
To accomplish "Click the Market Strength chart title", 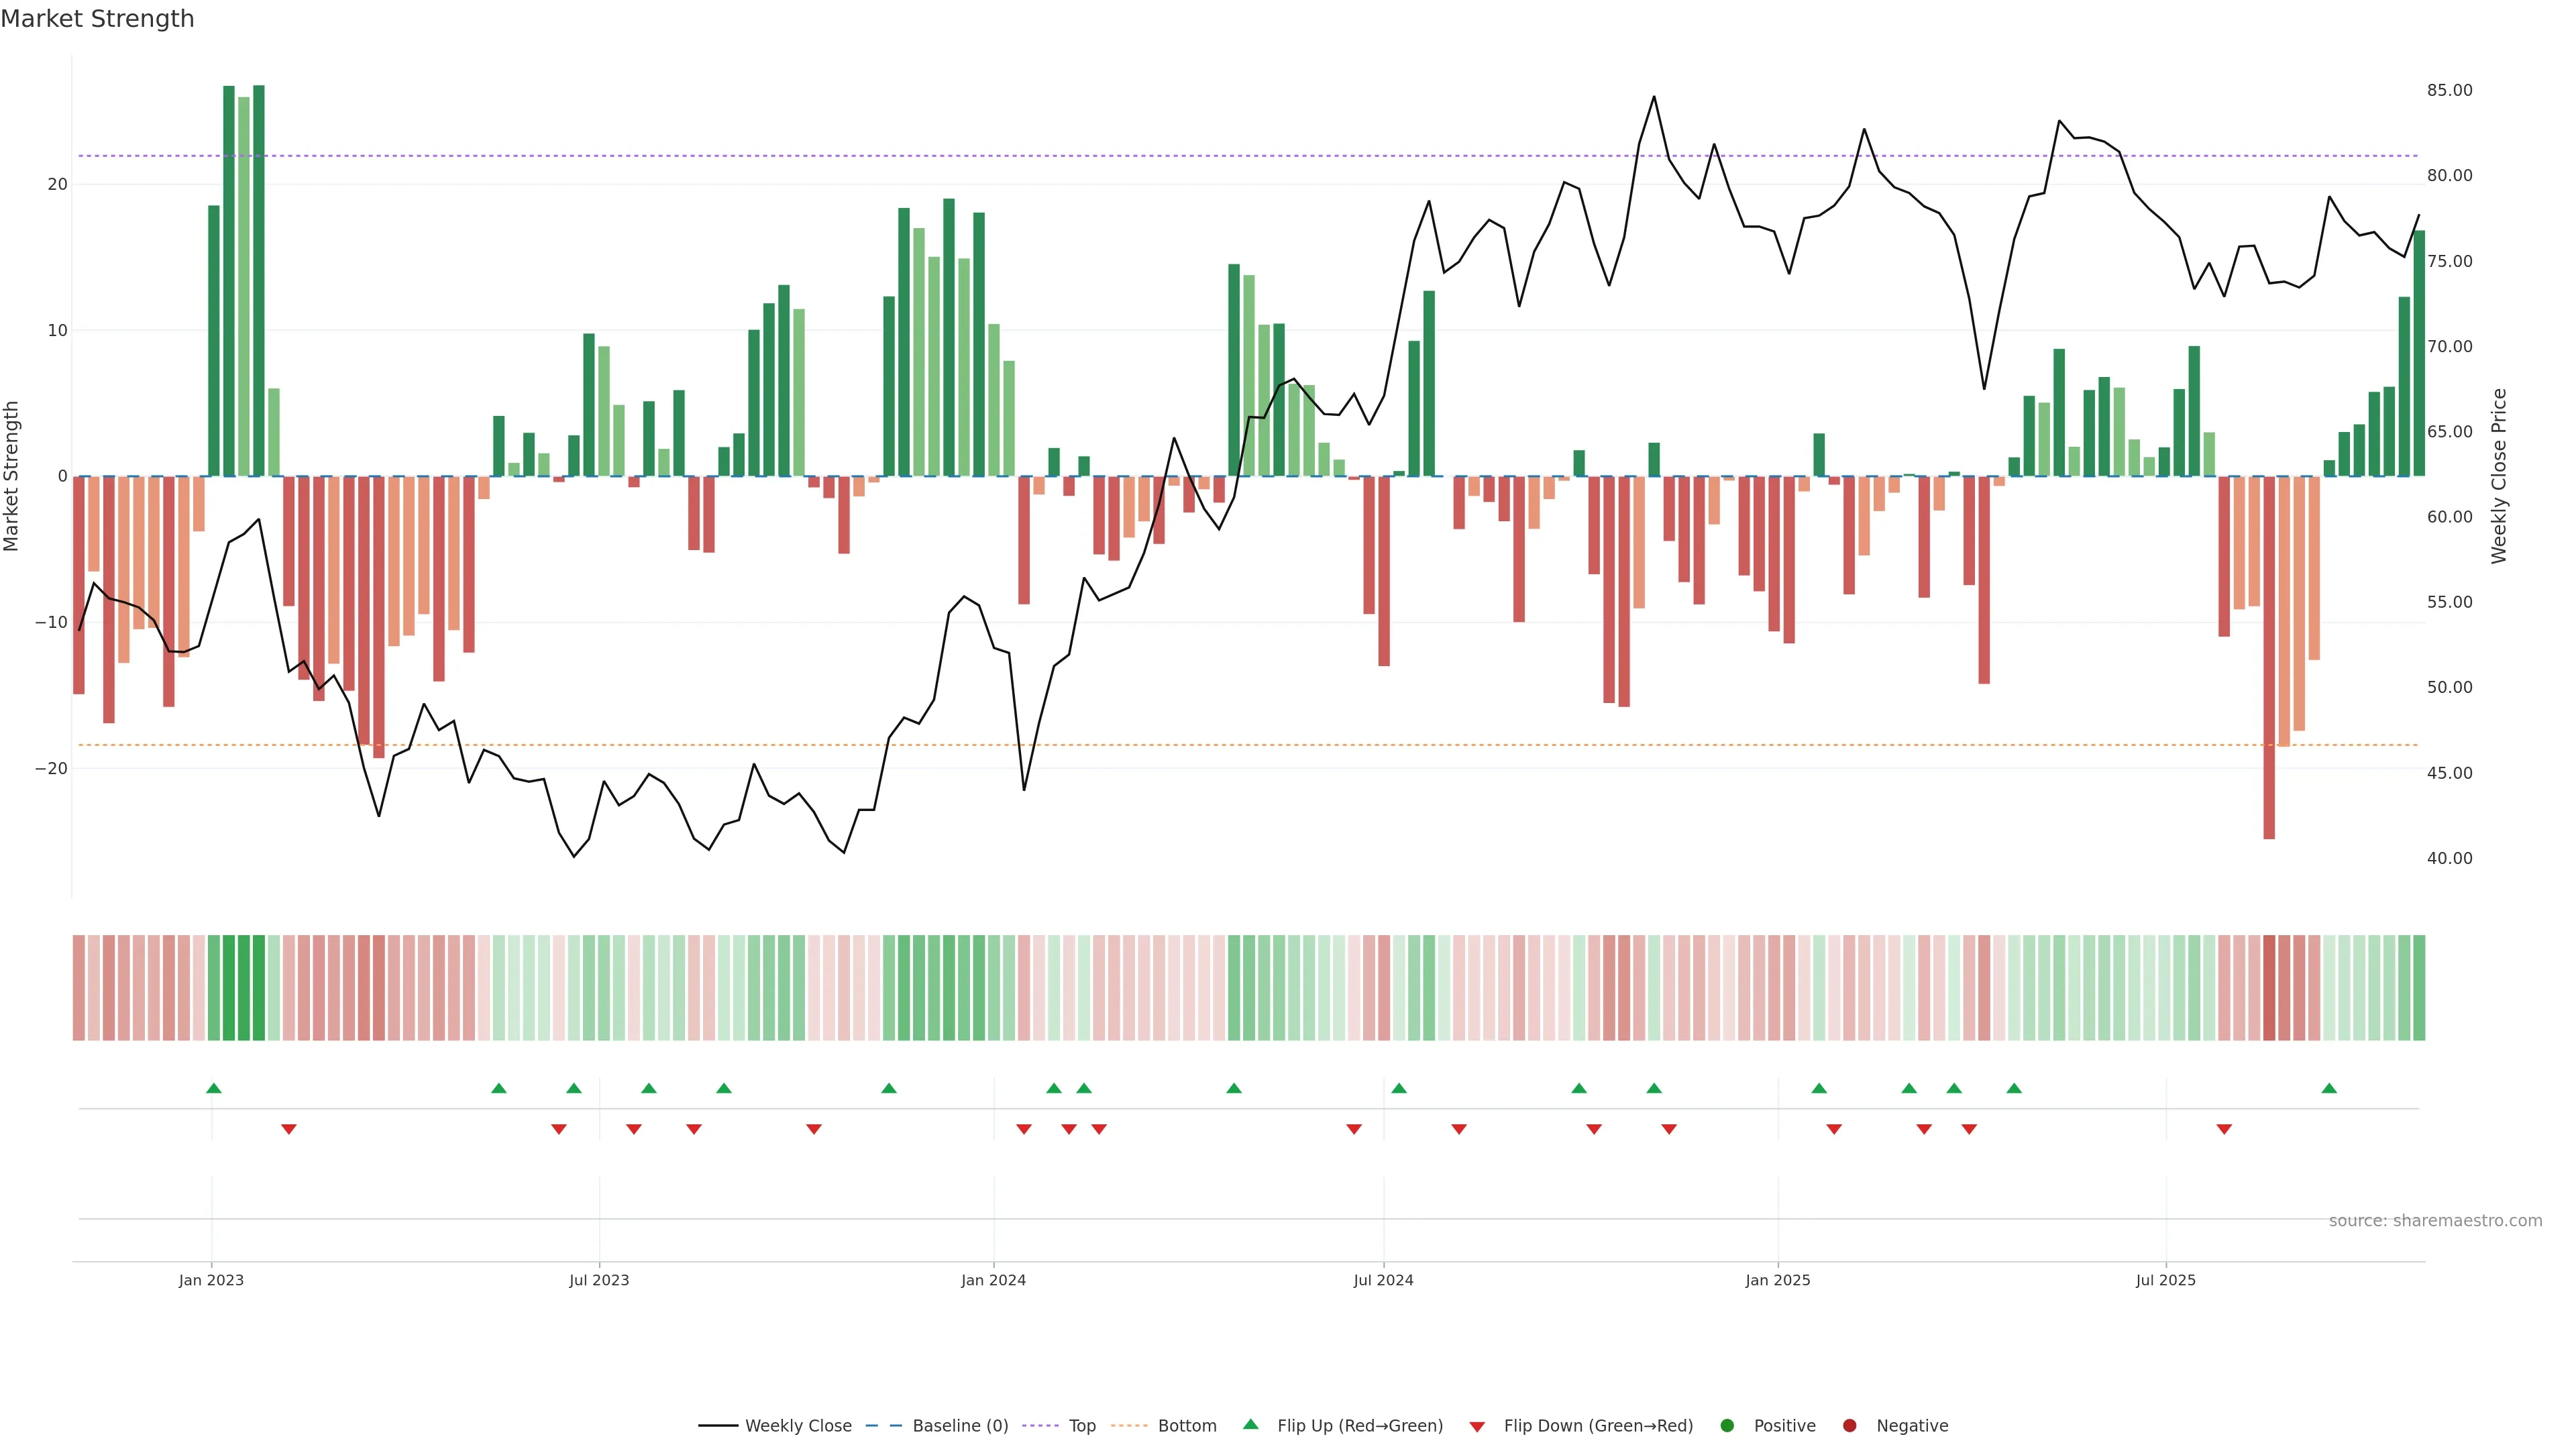I will [97, 19].
